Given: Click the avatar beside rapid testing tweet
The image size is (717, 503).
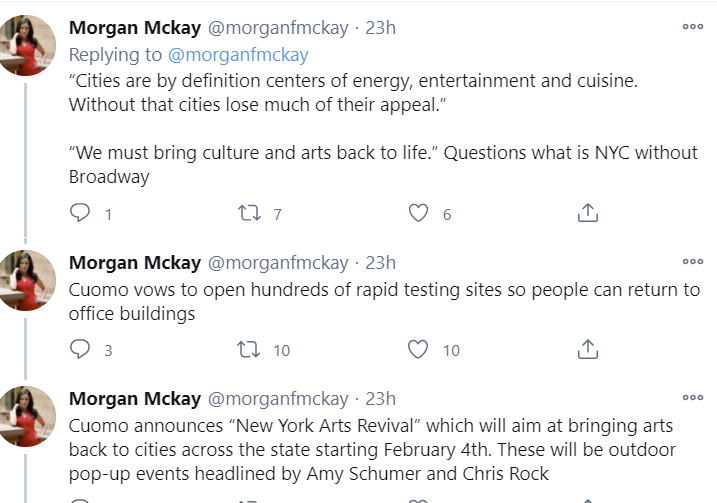Looking at the screenshot, I should click(x=27, y=281).
